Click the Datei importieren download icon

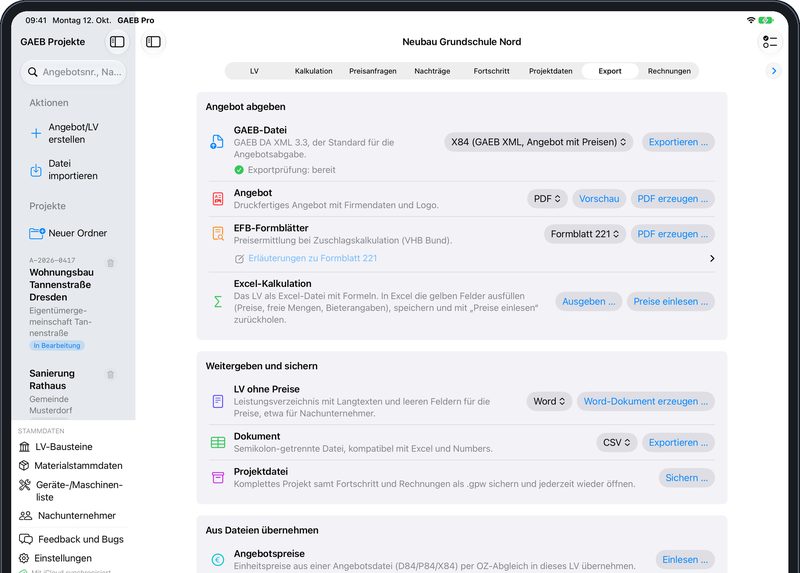point(36,170)
